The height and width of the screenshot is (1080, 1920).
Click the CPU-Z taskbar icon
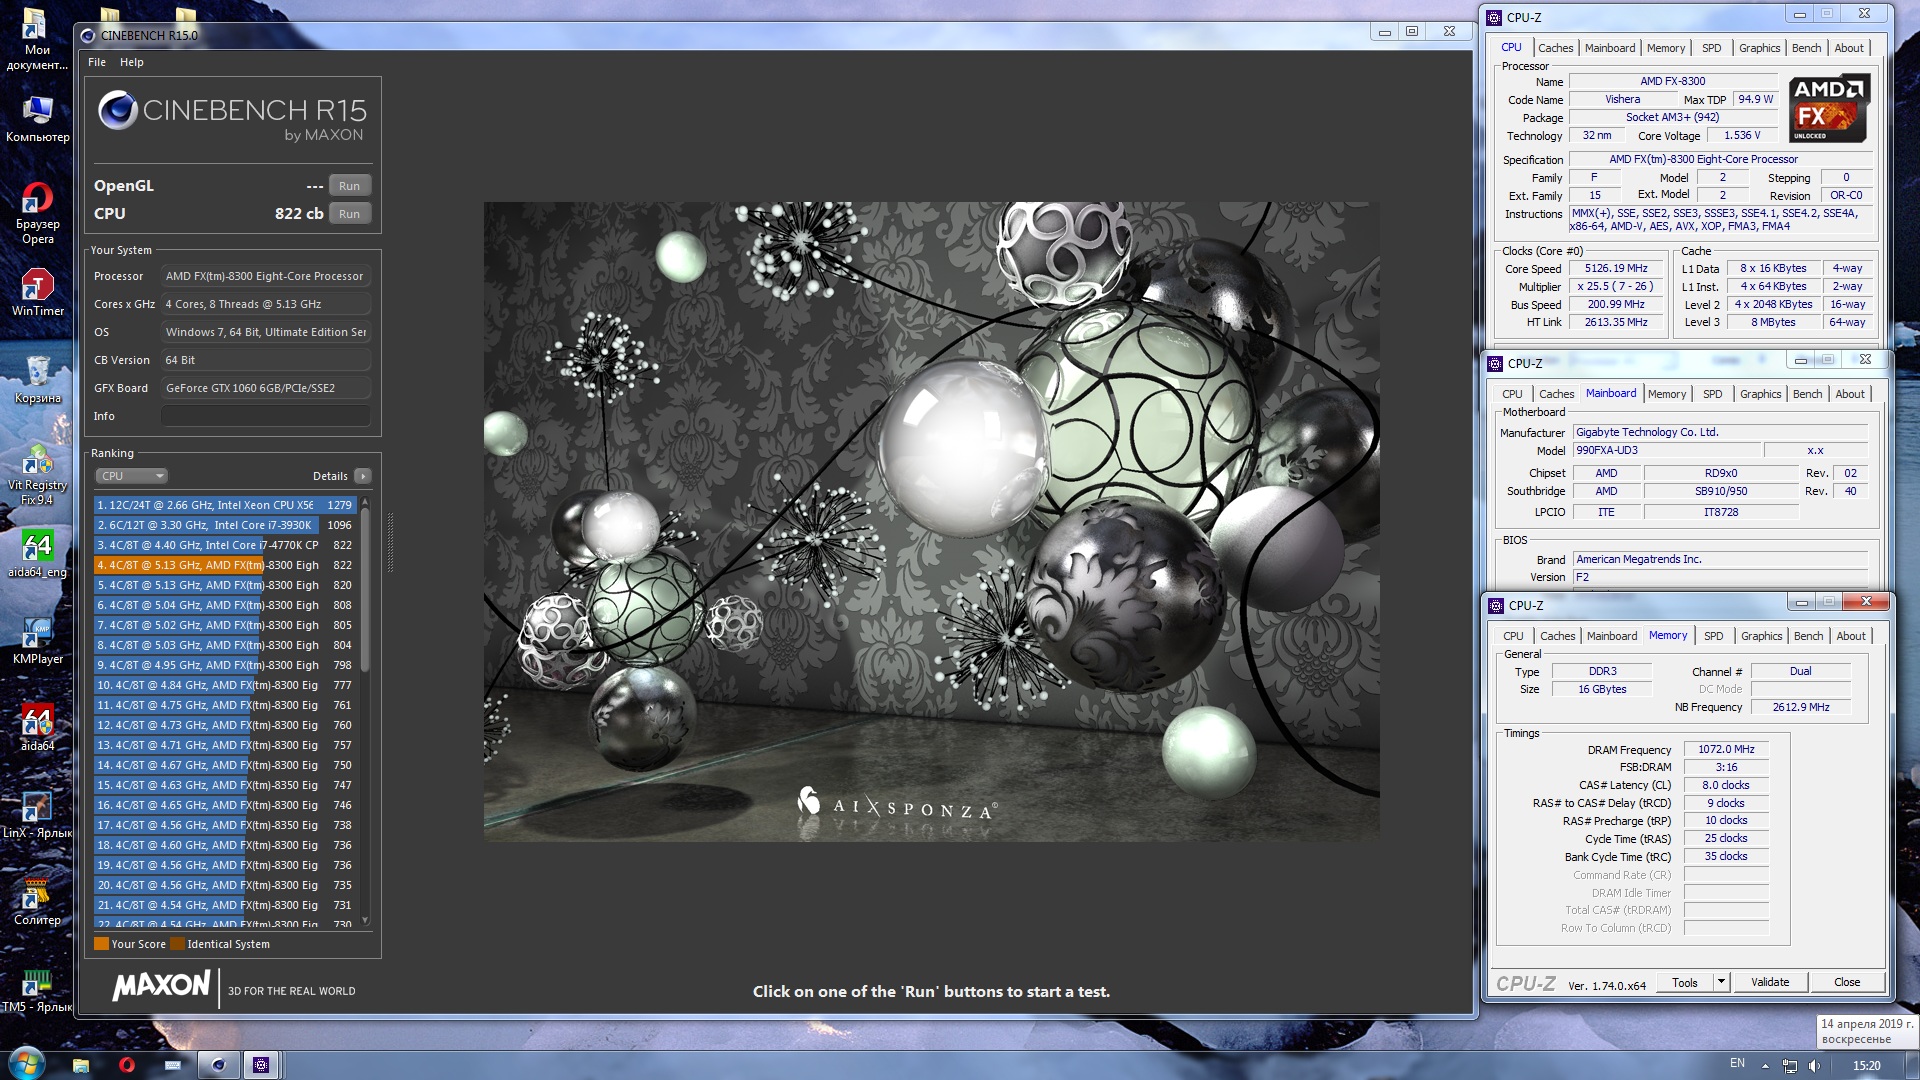(261, 1065)
